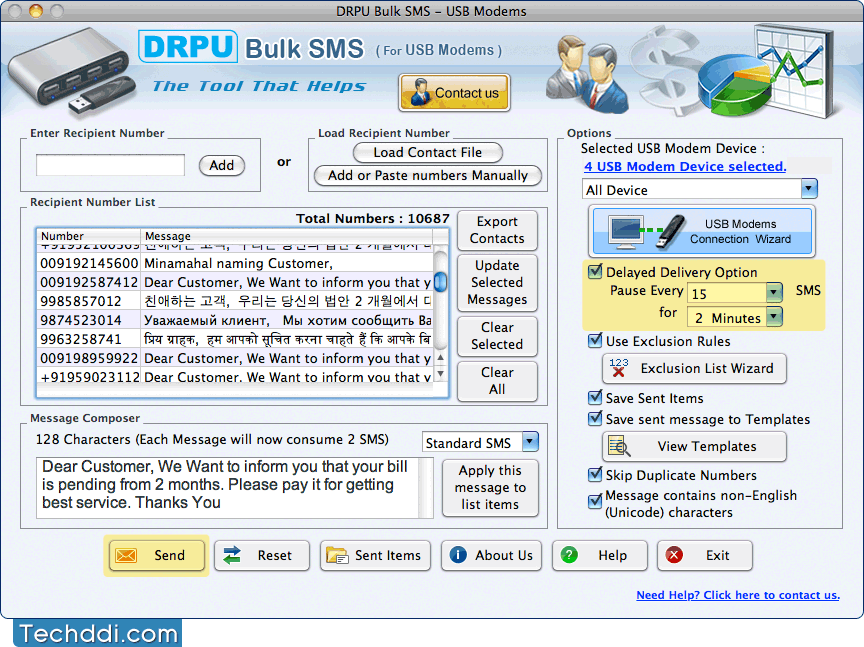Viewport: 864px width, 647px height.
Task: Click the View Templates magnifier icon
Action: pos(619,446)
